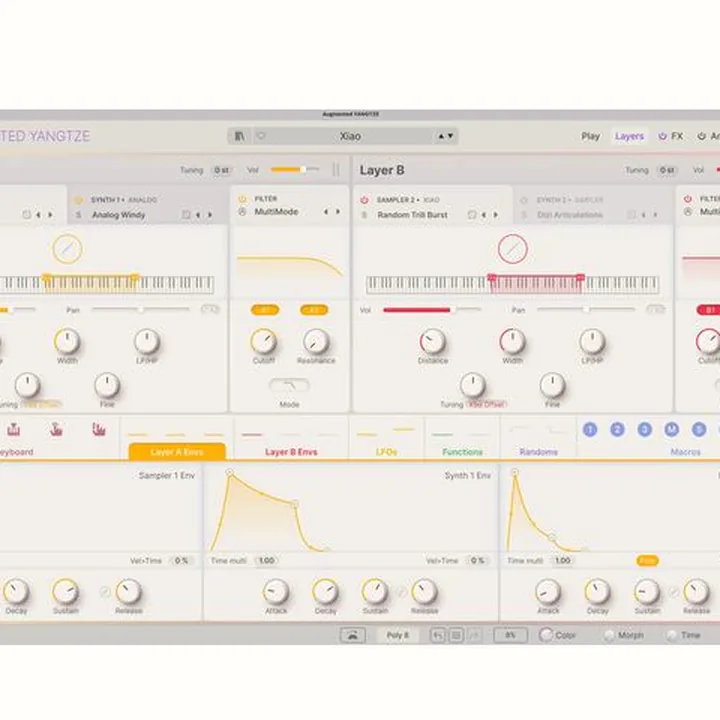The height and width of the screenshot is (720, 720).
Task: Select previous MultiMode filter type arrow
Action: coord(326,212)
